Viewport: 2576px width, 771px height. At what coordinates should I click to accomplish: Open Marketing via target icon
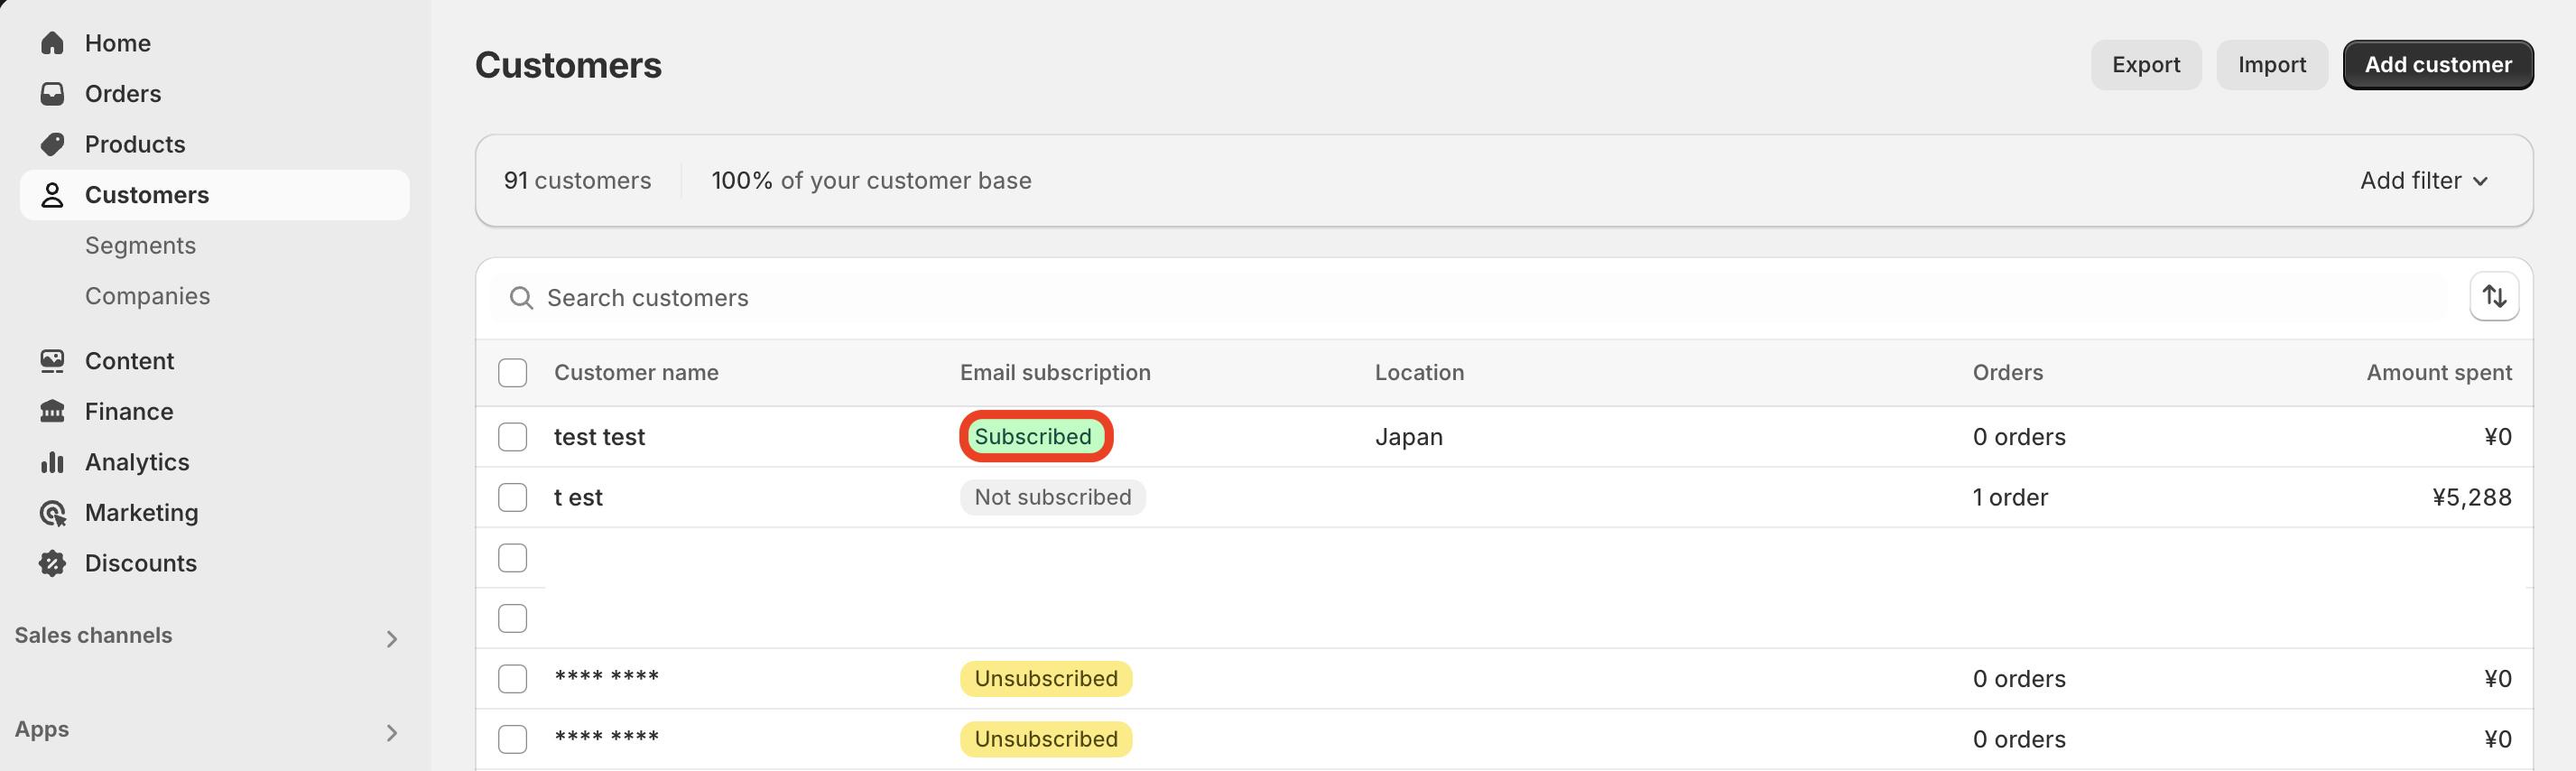52,513
